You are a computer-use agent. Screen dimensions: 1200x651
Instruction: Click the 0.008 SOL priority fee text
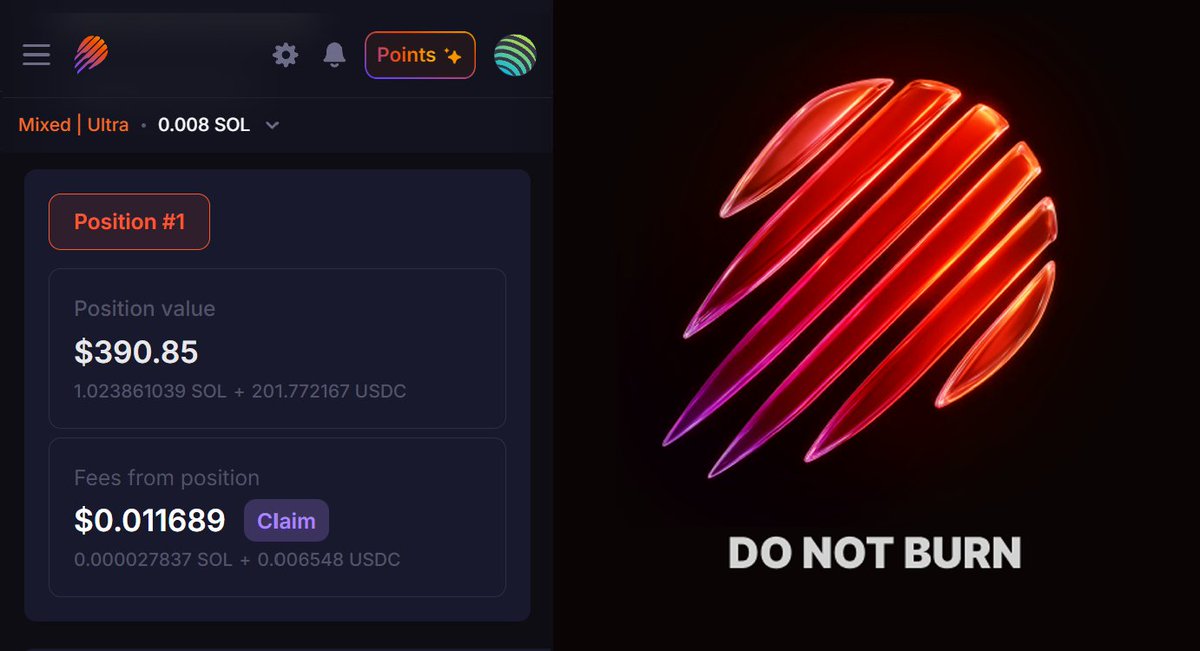tap(204, 125)
